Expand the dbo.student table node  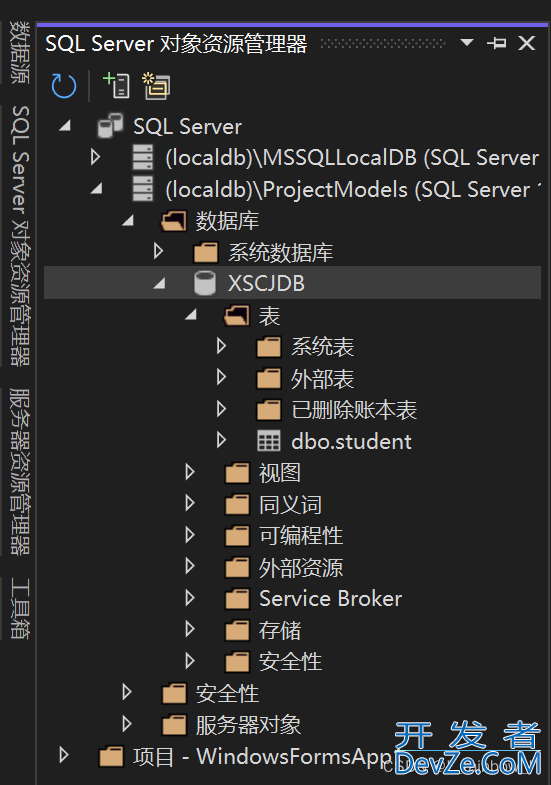[x=221, y=441]
